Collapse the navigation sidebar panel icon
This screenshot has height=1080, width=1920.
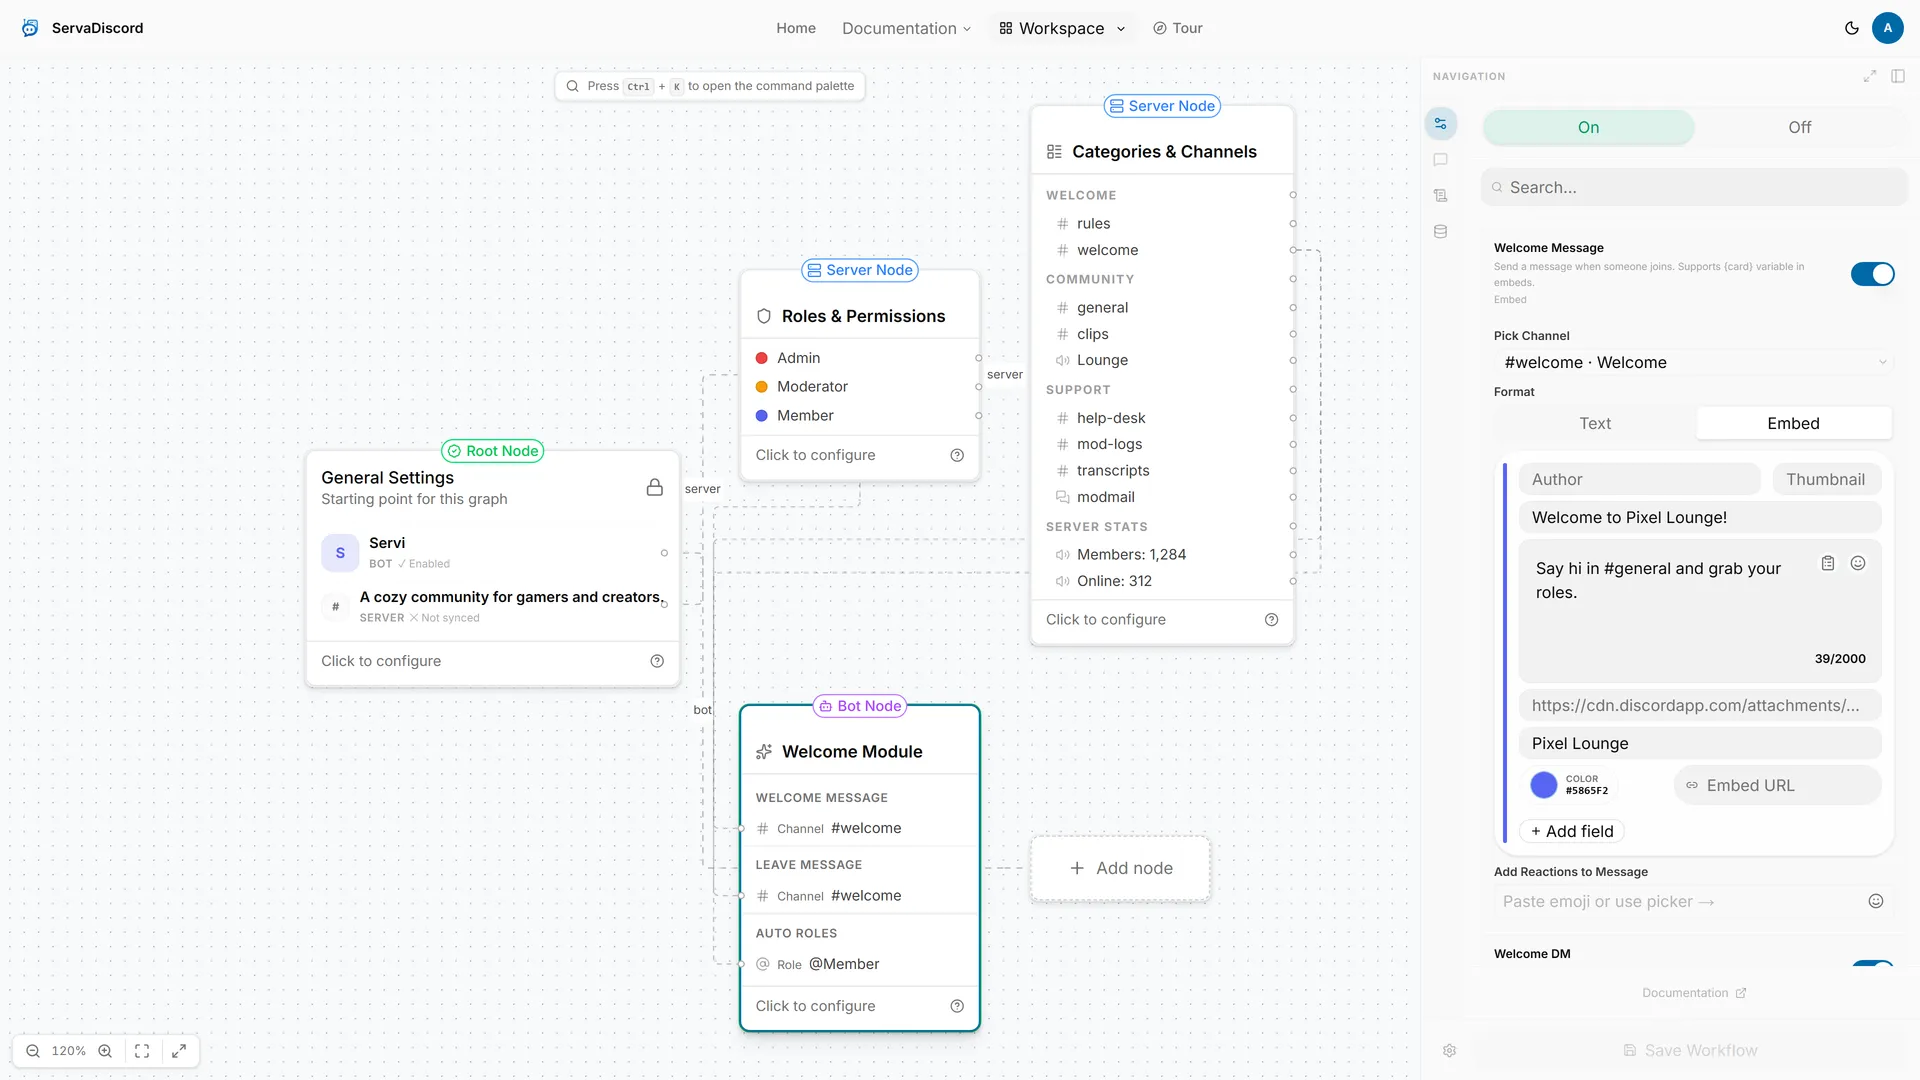(1897, 76)
